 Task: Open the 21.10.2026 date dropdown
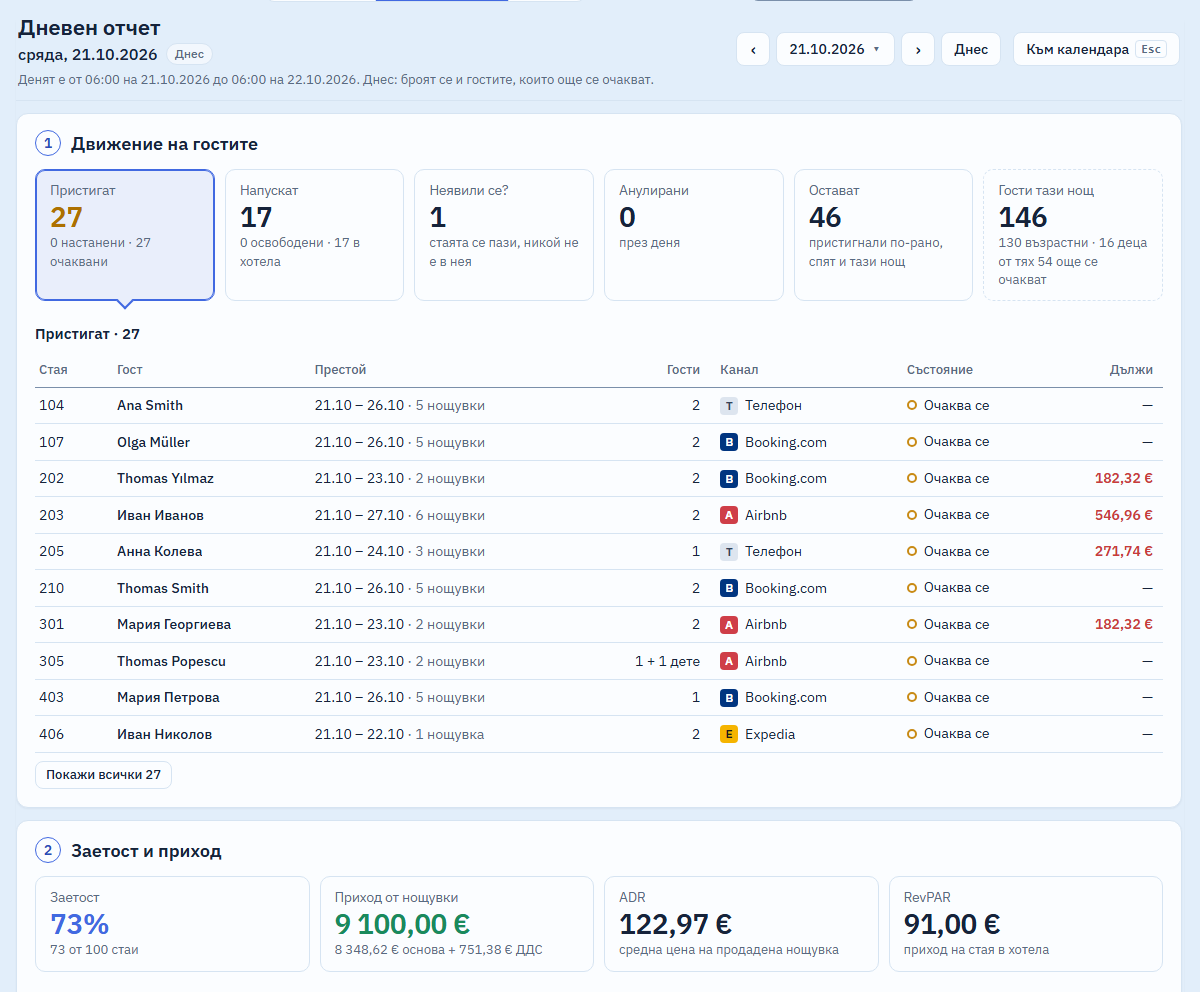pyautogui.click(x=835, y=49)
